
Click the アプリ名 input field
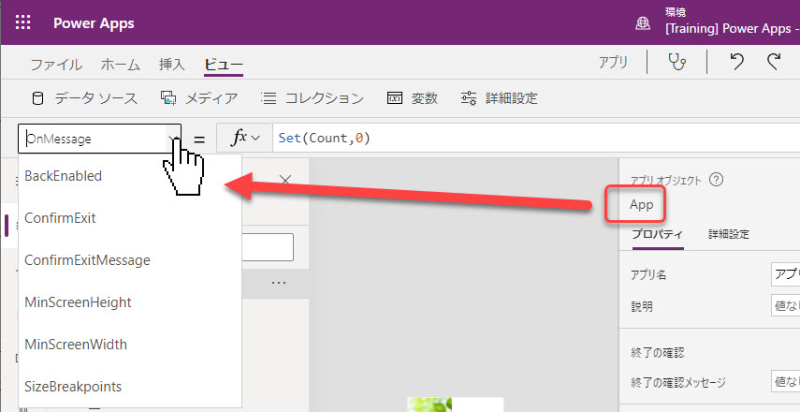coord(786,275)
